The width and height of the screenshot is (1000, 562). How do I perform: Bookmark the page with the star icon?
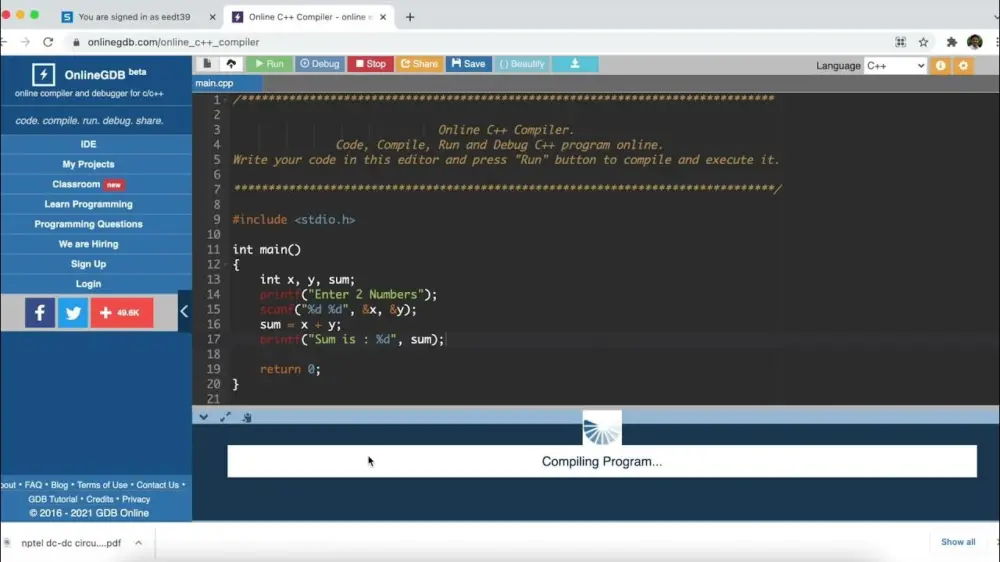click(923, 42)
